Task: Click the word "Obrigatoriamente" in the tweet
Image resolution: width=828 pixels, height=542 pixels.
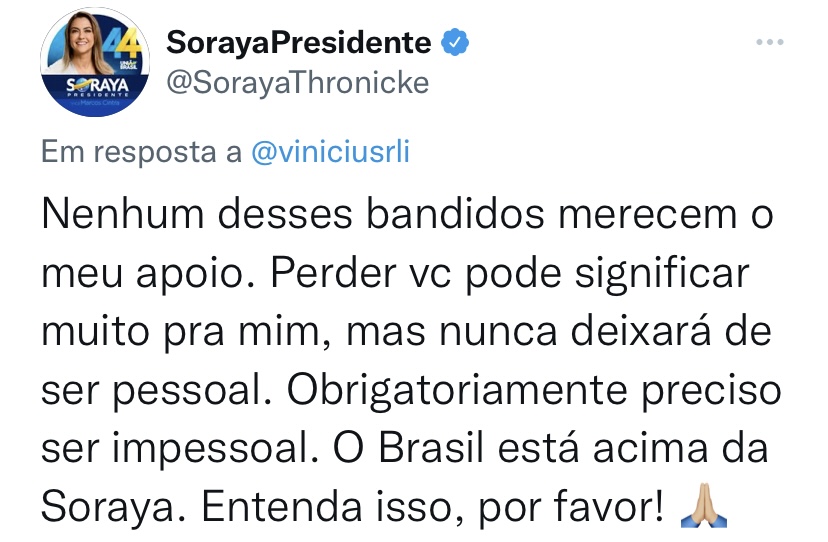Action: tap(457, 391)
